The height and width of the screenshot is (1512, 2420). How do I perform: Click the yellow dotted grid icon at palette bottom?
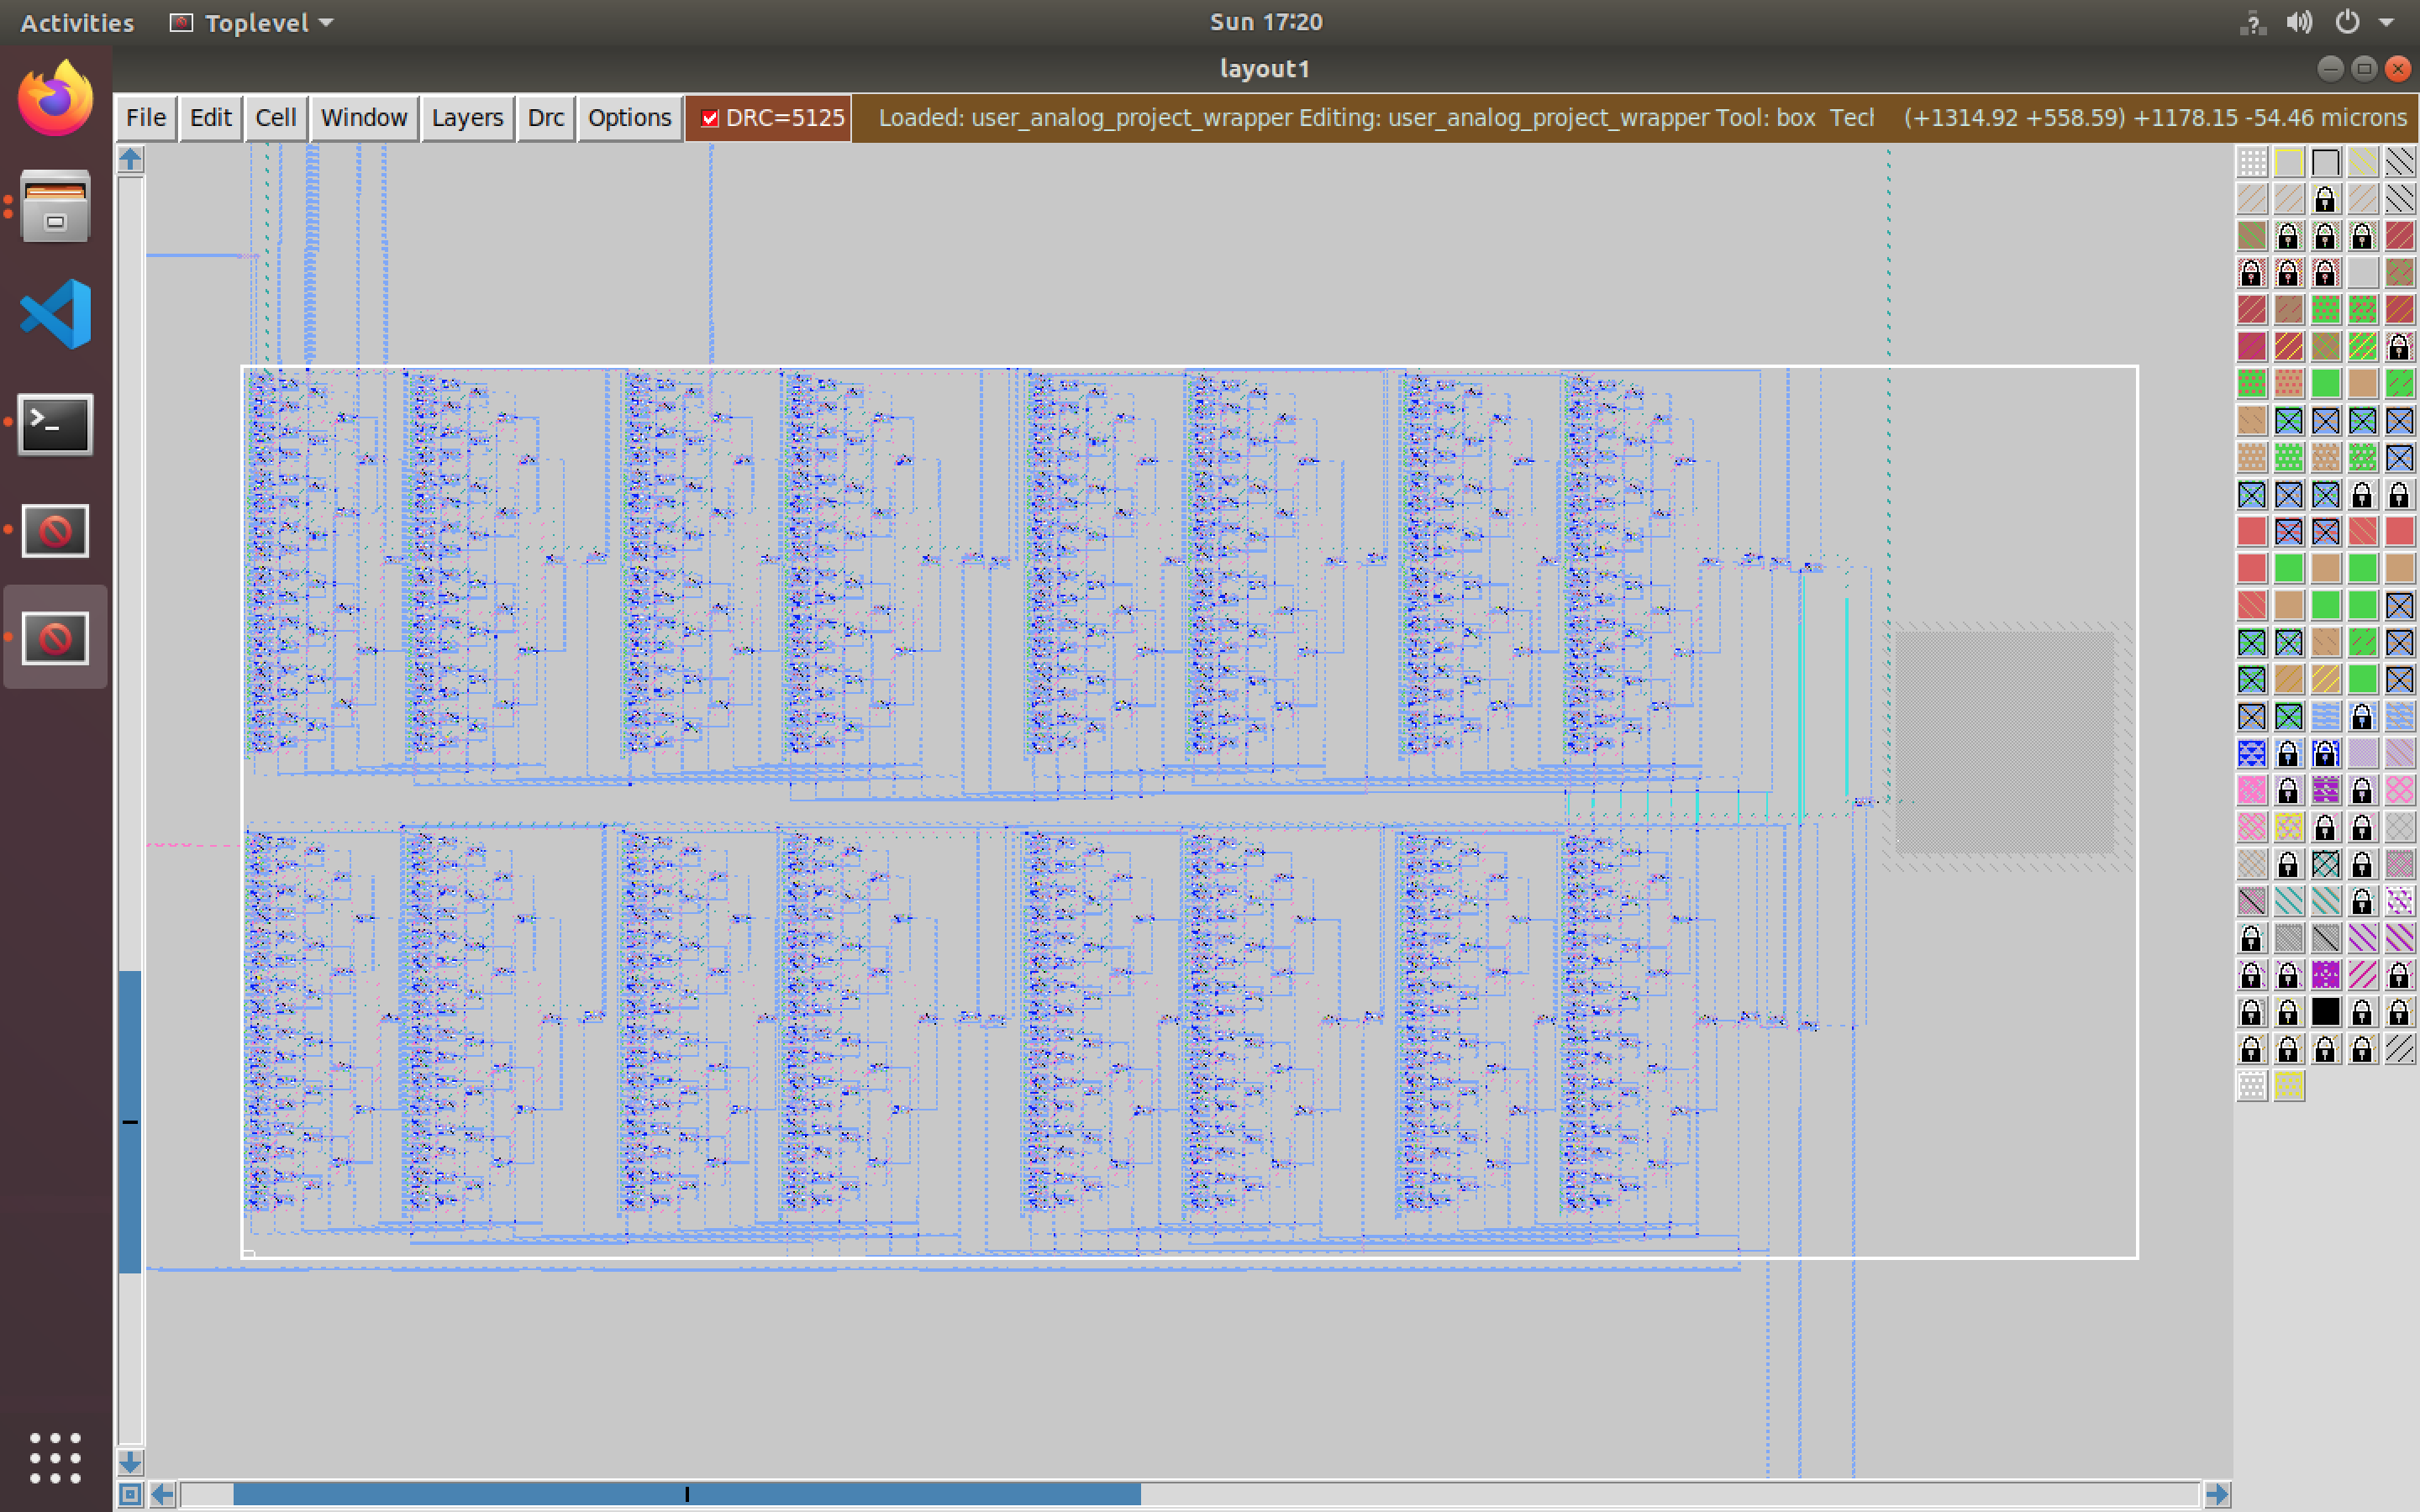(2288, 1086)
